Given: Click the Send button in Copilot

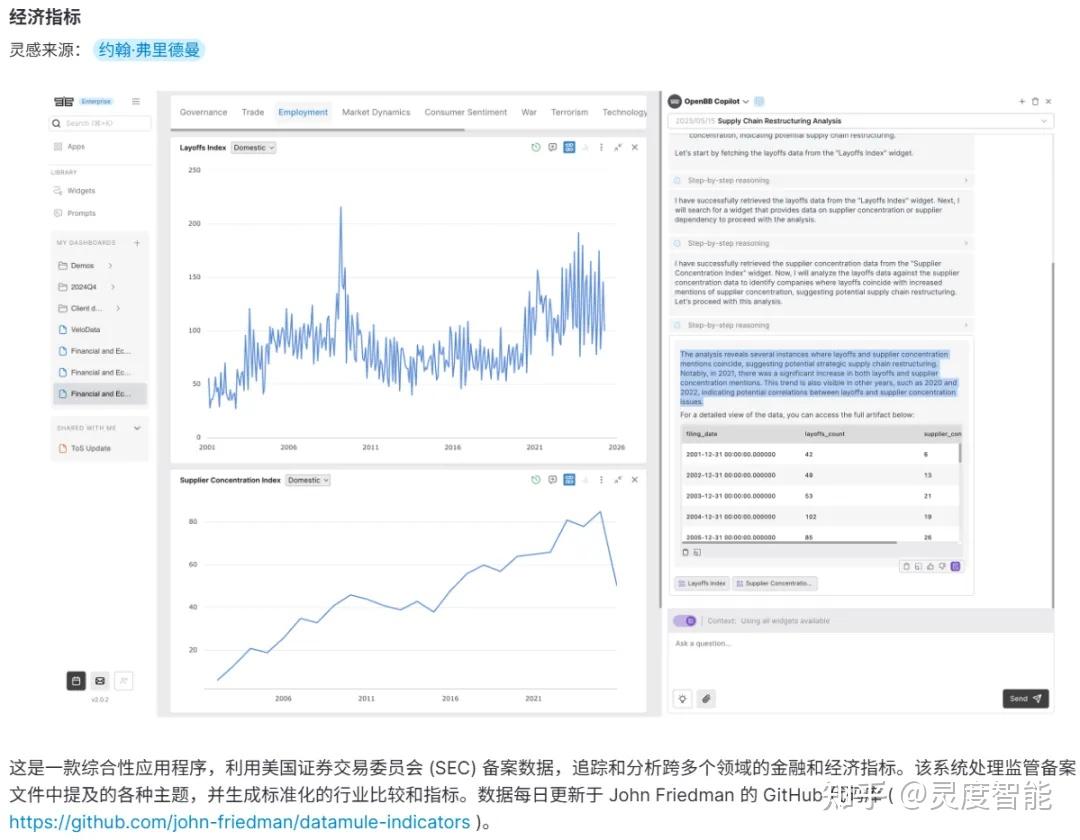Looking at the screenshot, I should 1024,698.
